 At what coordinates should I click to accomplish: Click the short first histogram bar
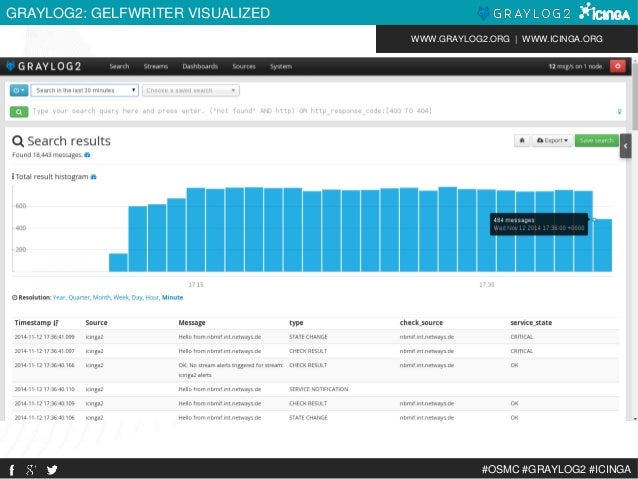[x=118, y=262]
